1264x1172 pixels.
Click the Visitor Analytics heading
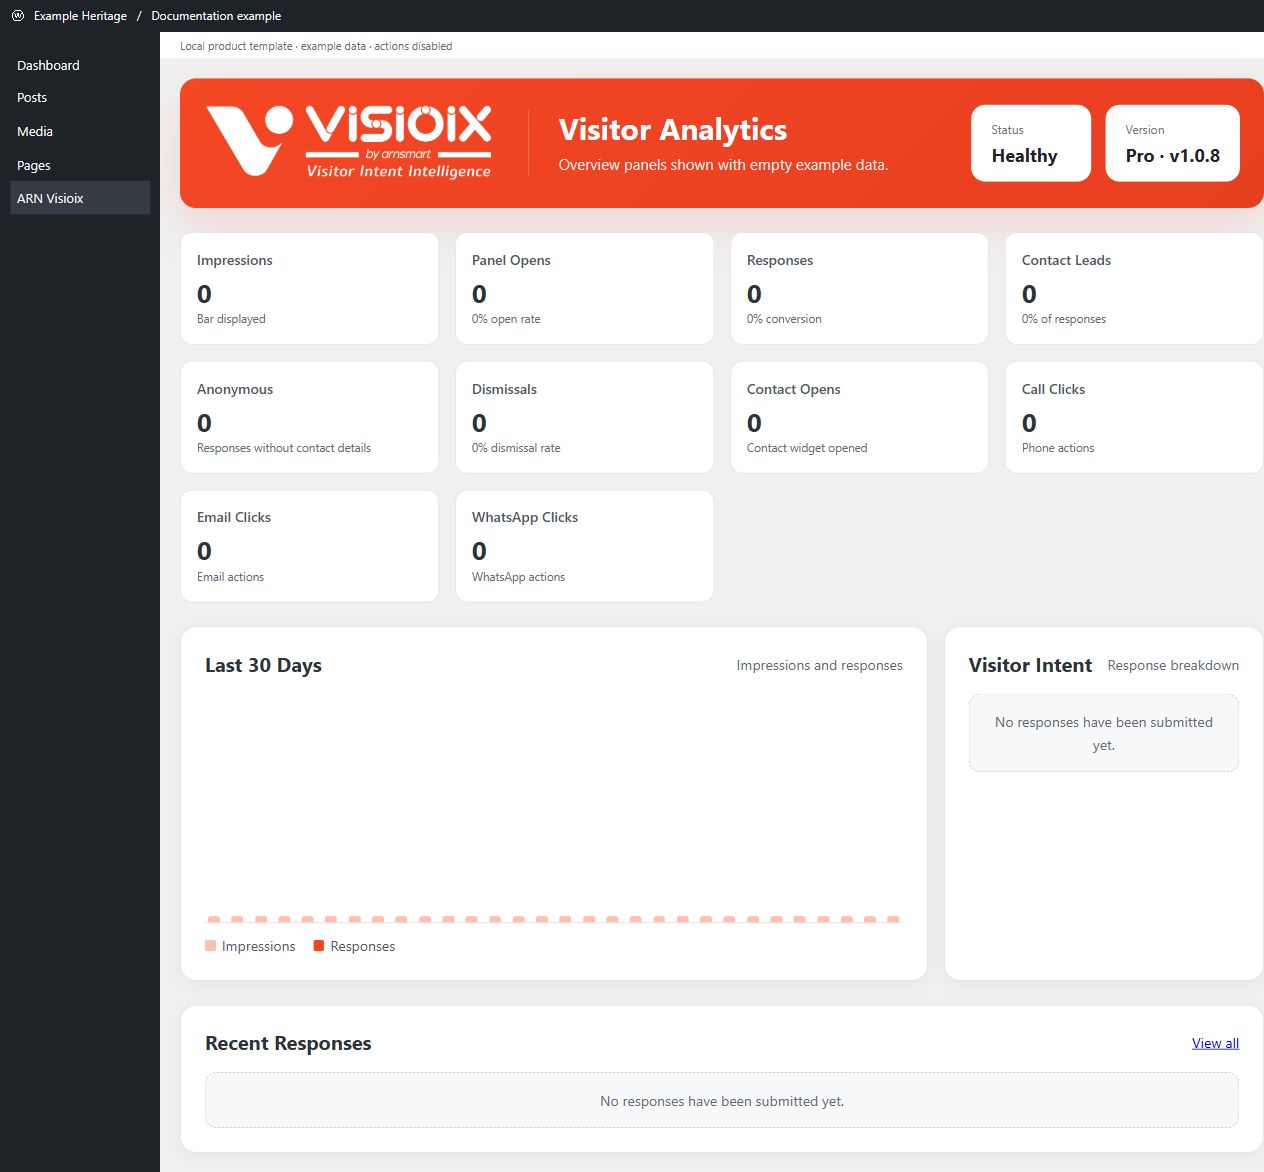673,130
